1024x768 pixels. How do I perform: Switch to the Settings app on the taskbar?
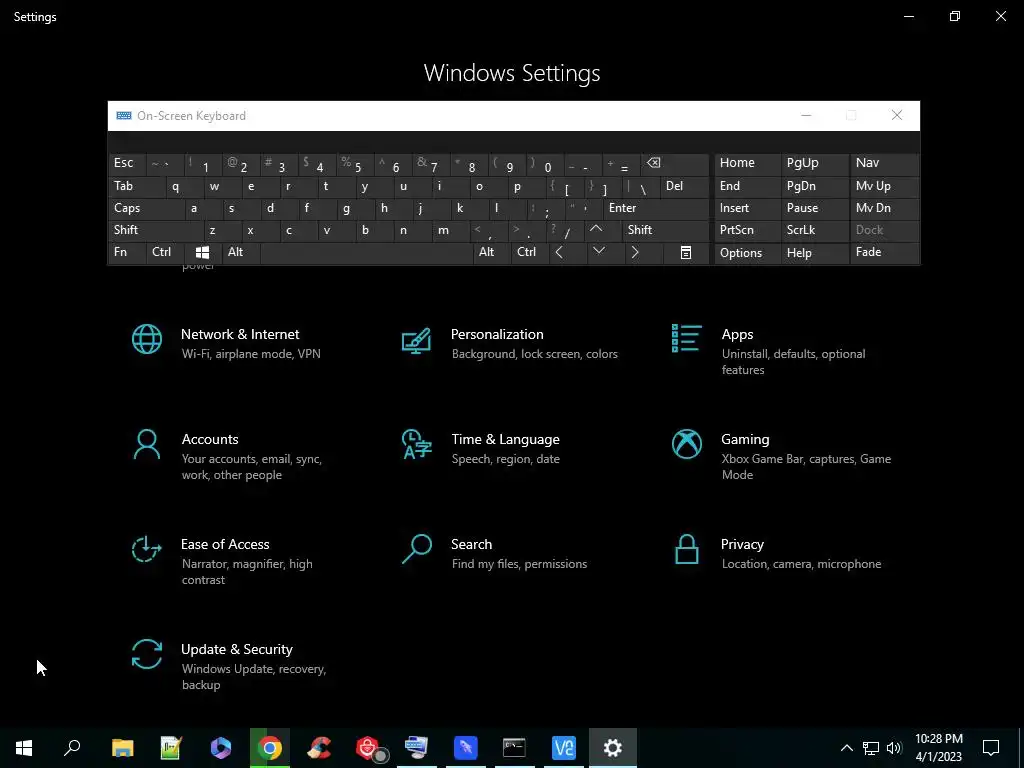(613, 748)
